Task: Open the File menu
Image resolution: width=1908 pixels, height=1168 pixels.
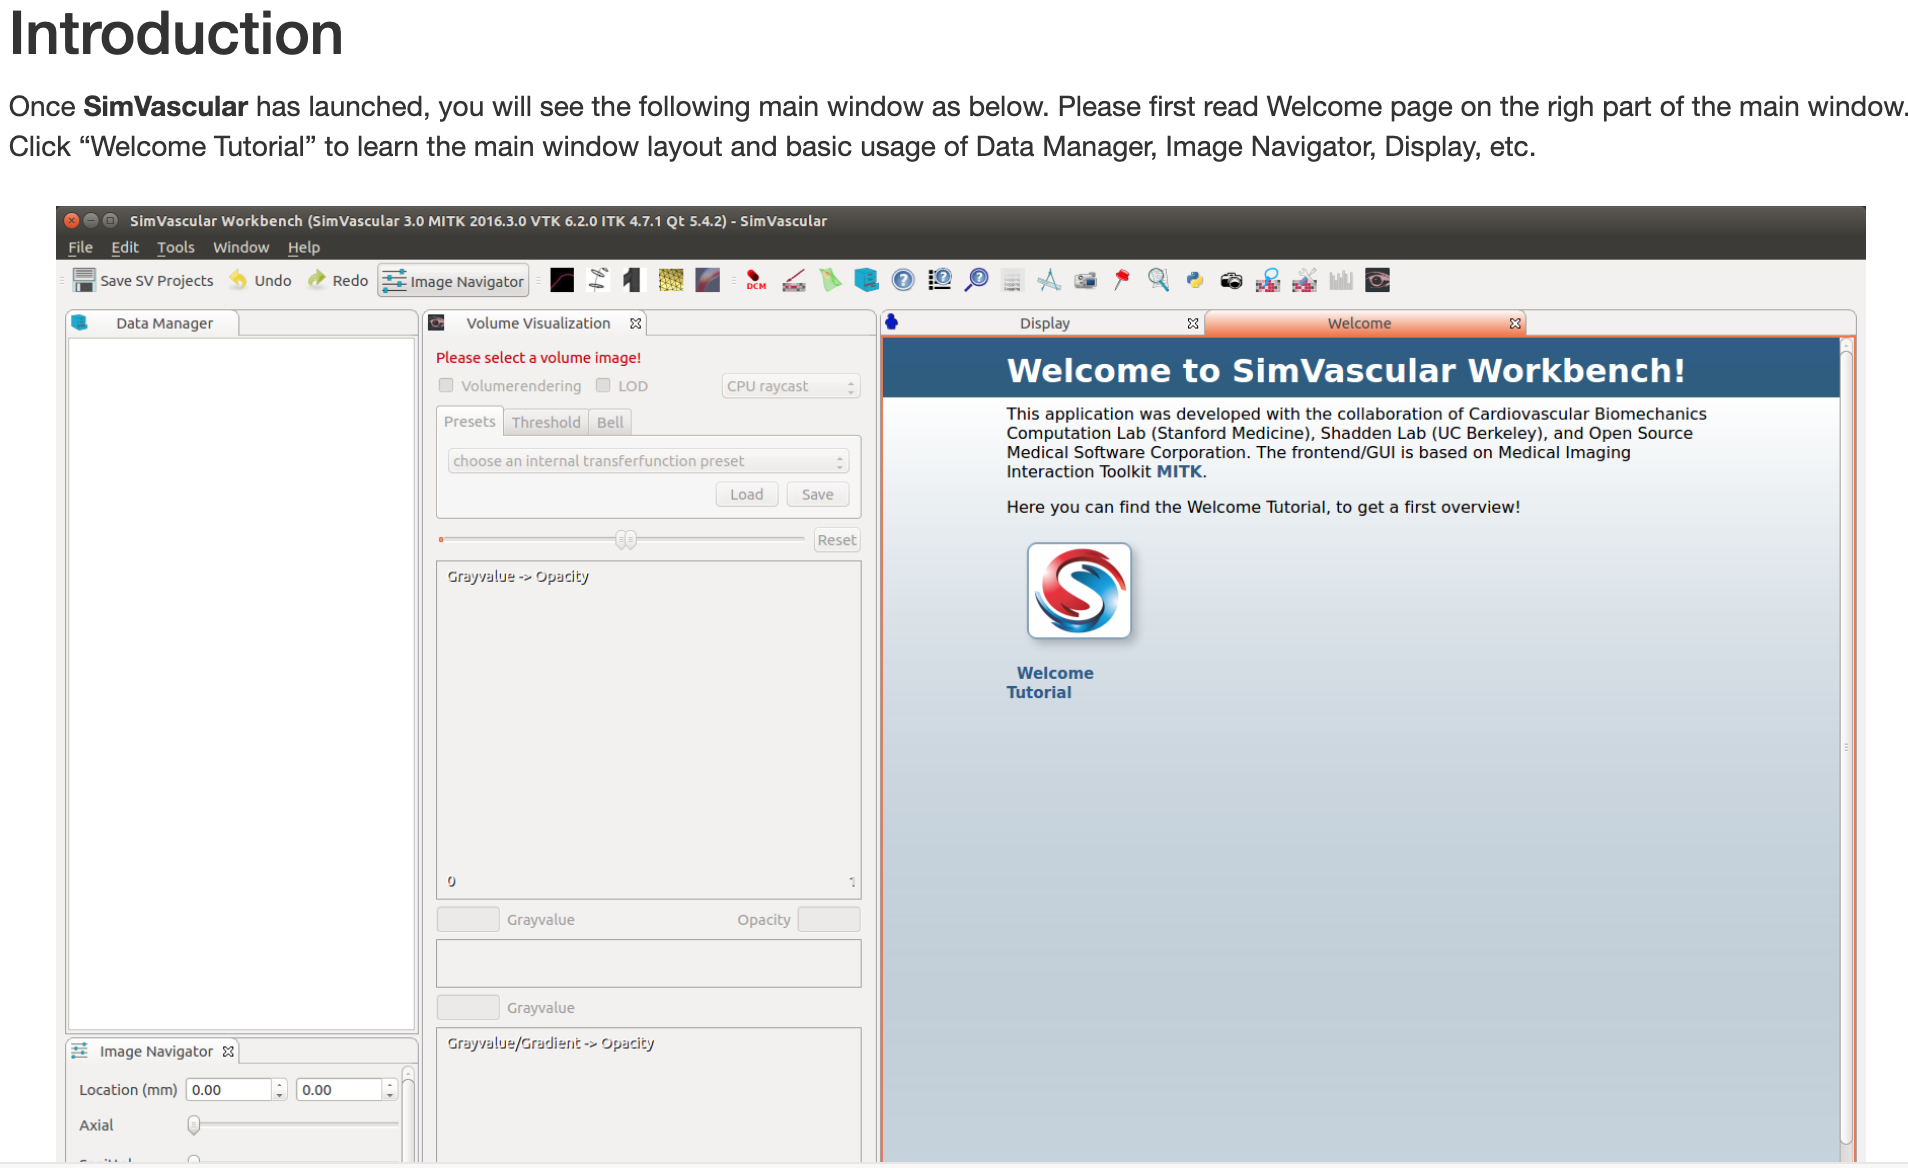Action: (x=80, y=247)
